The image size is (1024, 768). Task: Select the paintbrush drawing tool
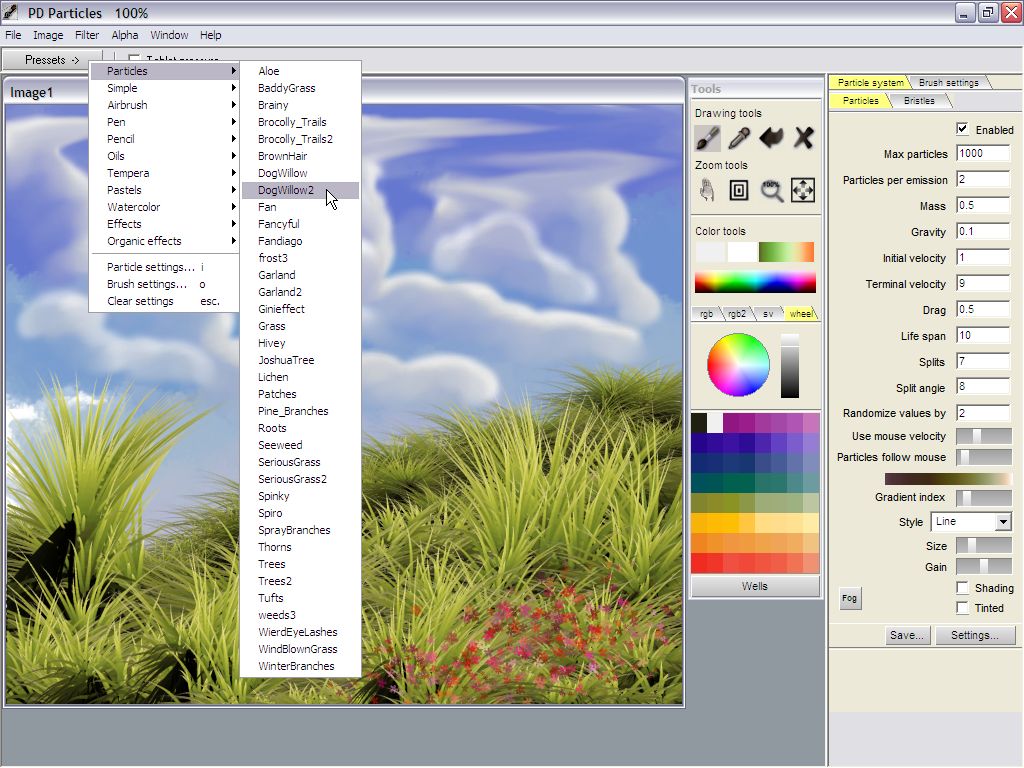click(708, 137)
